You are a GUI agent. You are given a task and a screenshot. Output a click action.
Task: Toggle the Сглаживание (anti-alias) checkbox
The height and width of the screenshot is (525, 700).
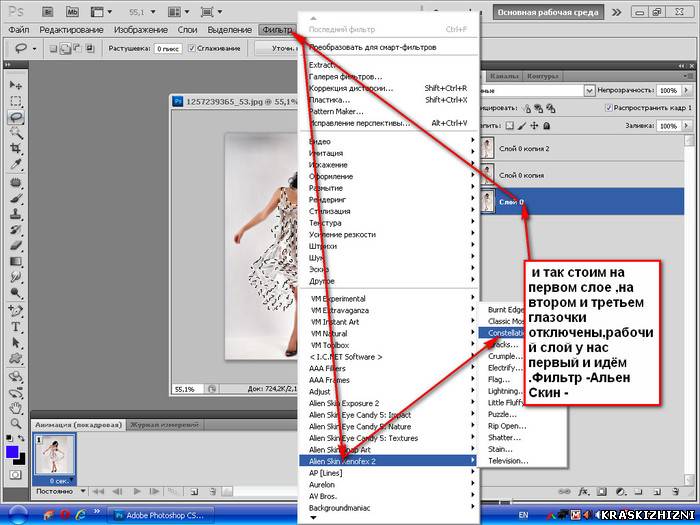[192, 48]
